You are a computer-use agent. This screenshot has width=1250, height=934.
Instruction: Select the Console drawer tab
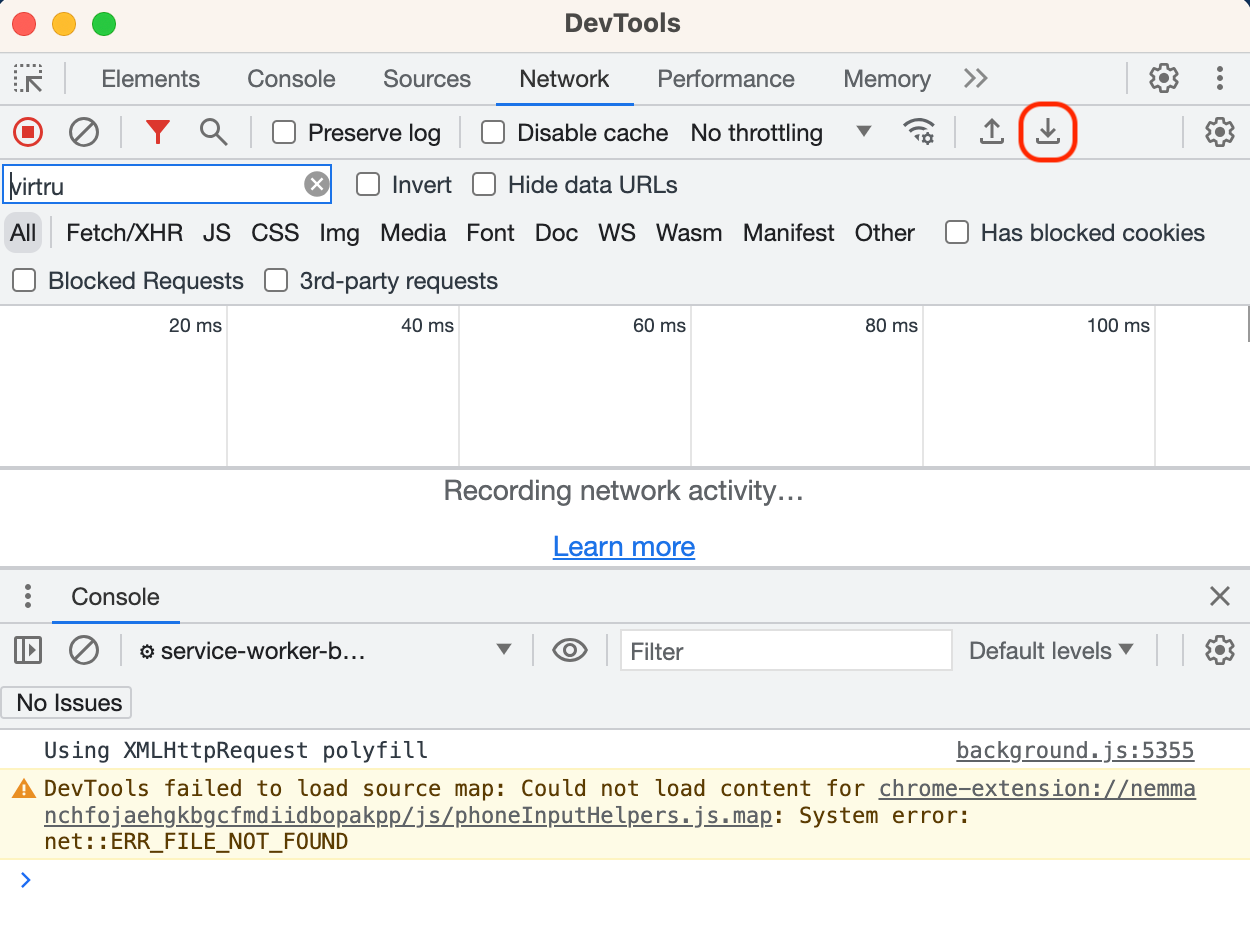point(115,597)
